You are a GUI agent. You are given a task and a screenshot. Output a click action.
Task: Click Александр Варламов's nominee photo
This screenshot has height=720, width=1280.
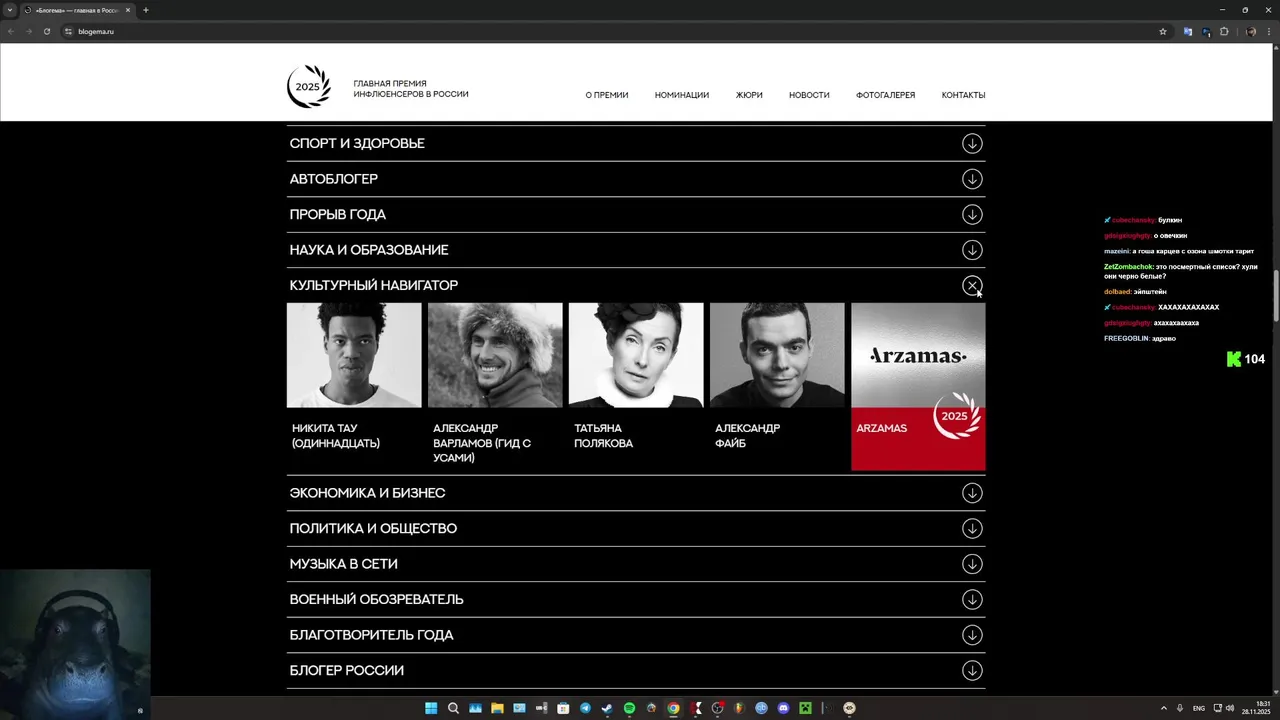[495, 355]
